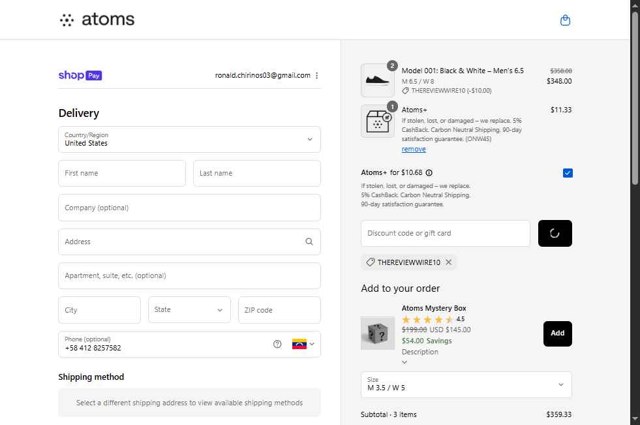Click the discount code apply button

tap(555, 234)
